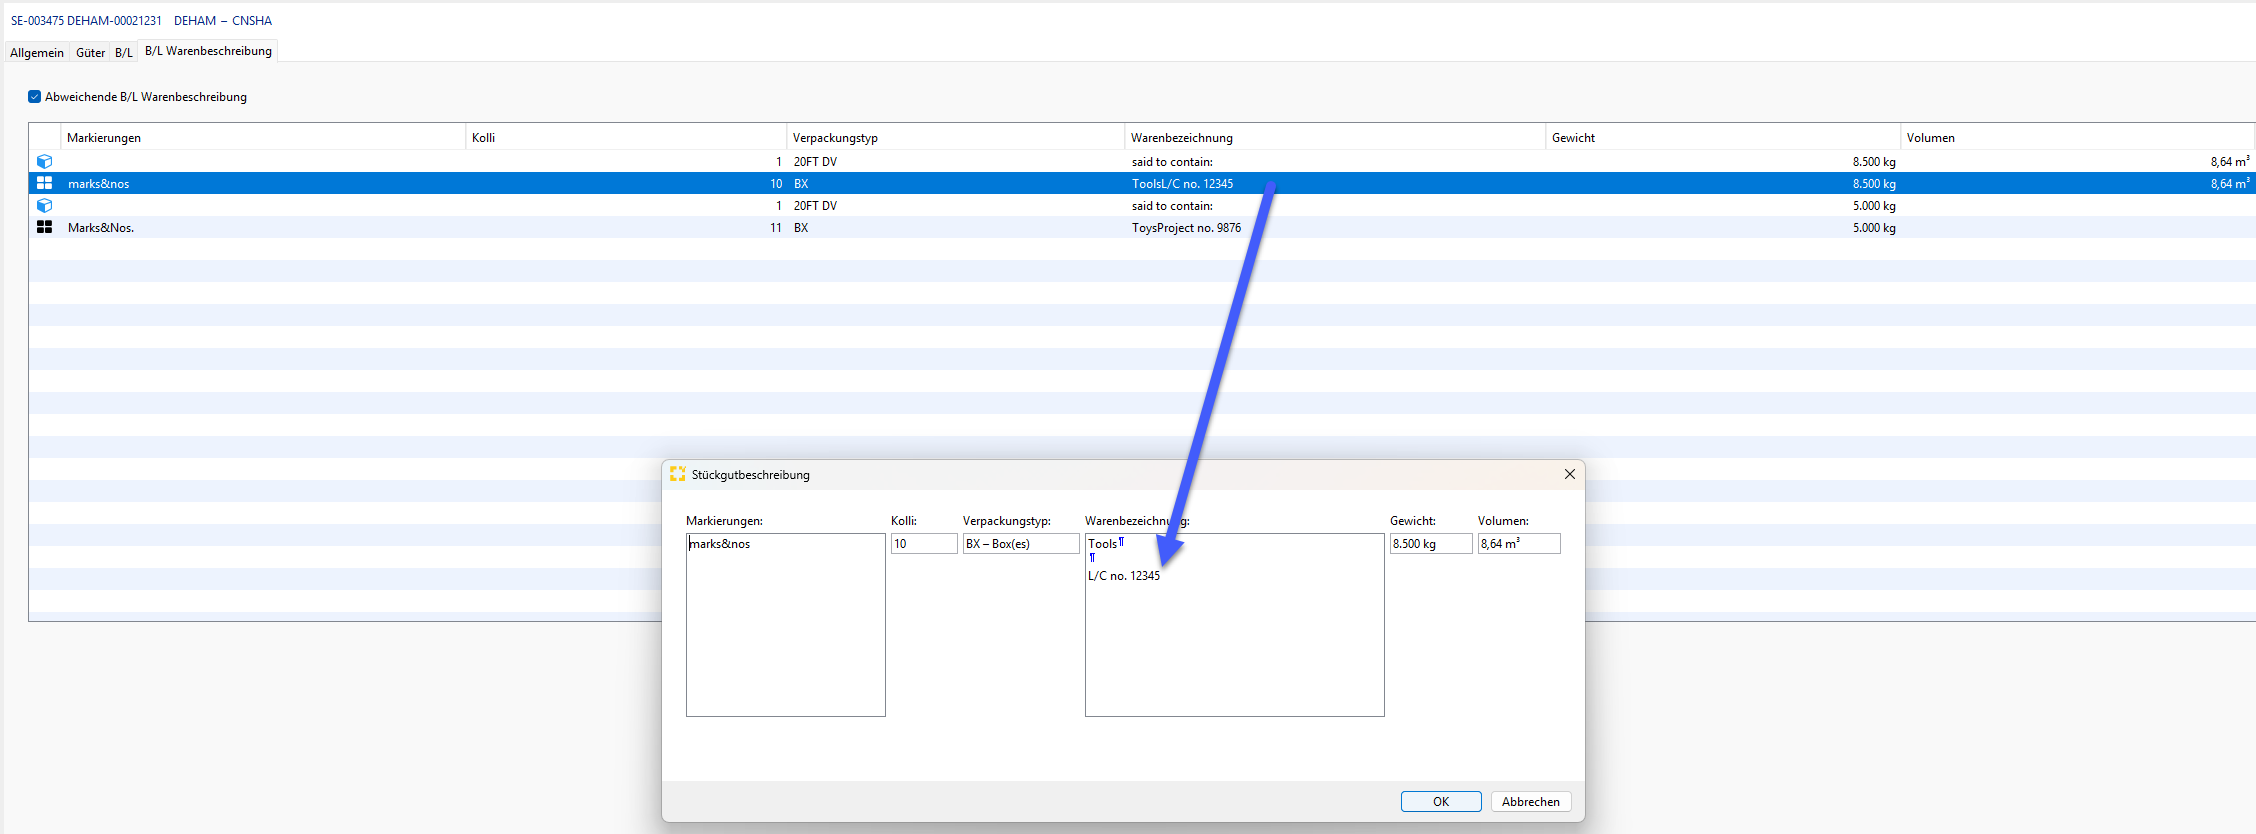This screenshot has height=834, width=2256.
Task: Uncheck Abweichende B/L Warenbeschreibung checkbox
Action: (35, 97)
